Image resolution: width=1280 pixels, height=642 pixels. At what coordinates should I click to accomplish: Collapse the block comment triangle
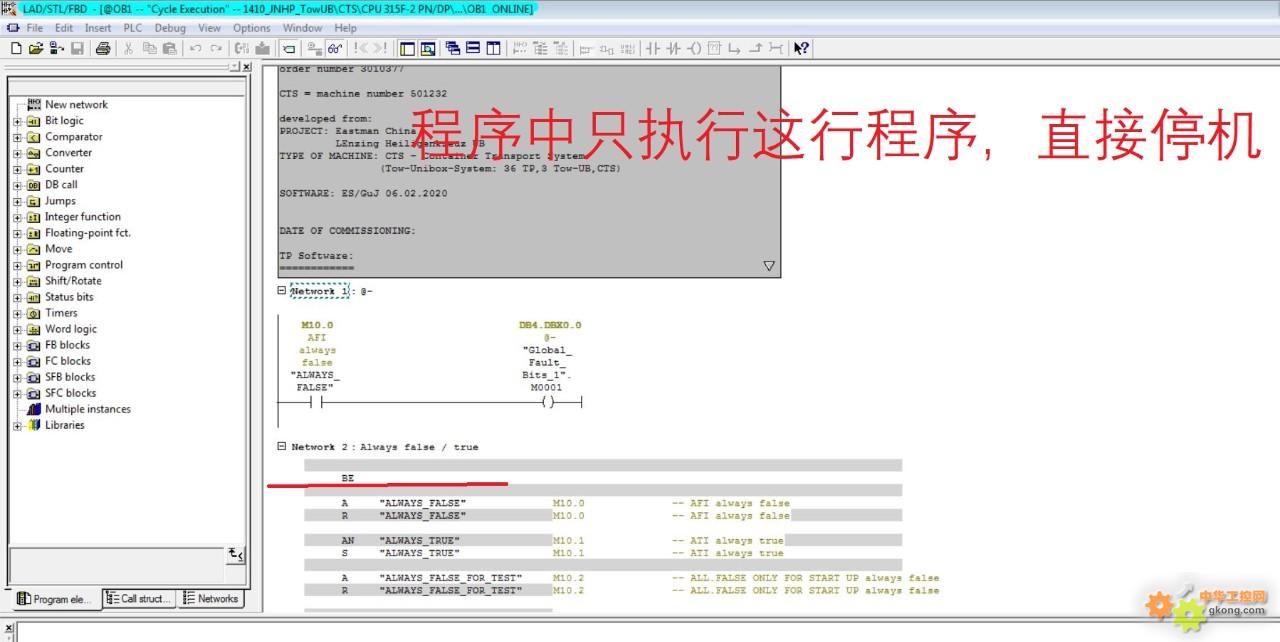tap(769, 266)
